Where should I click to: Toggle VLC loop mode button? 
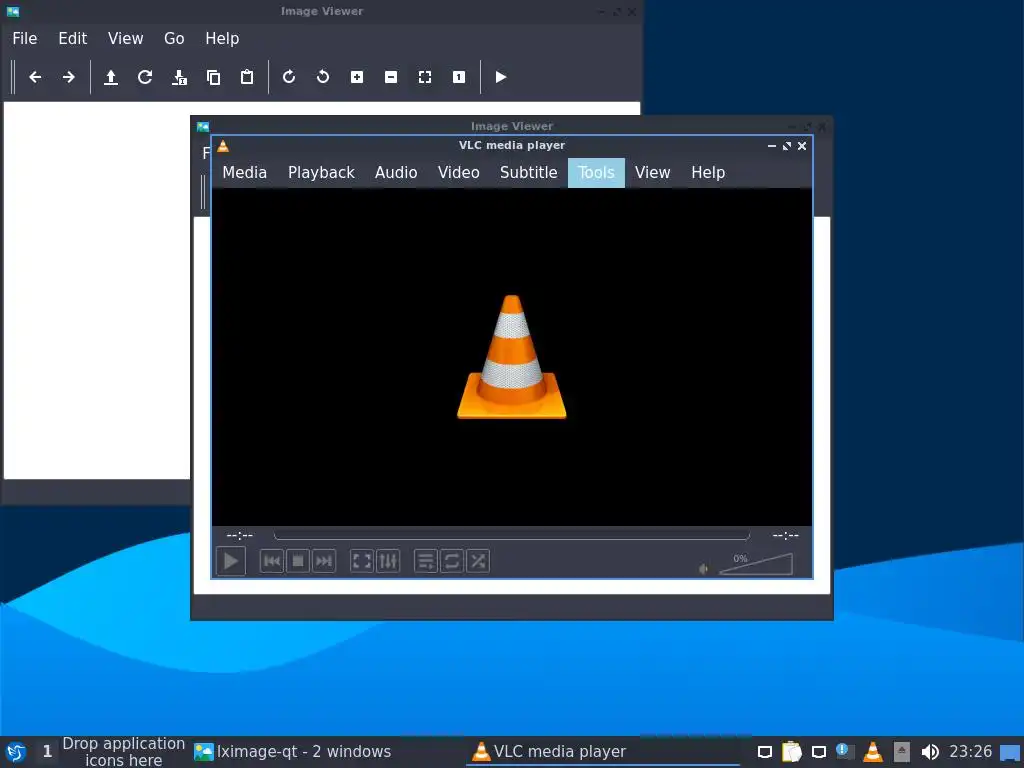point(452,561)
